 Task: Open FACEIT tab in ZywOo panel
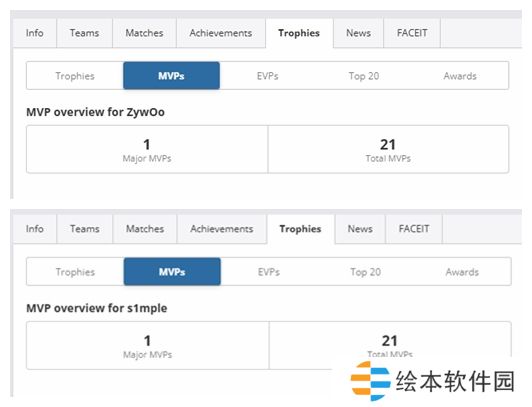[x=412, y=33]
